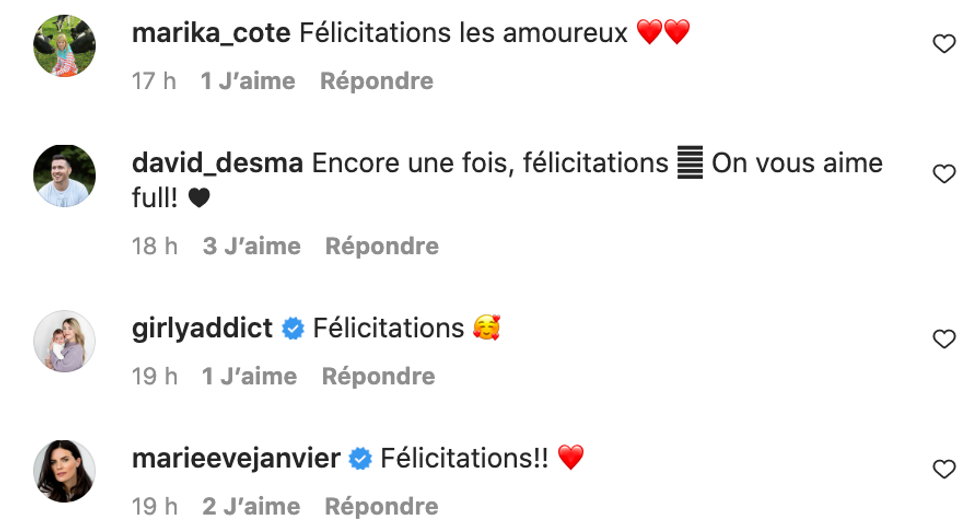Go to girlyaddict's profile via username

click(203, 328)
